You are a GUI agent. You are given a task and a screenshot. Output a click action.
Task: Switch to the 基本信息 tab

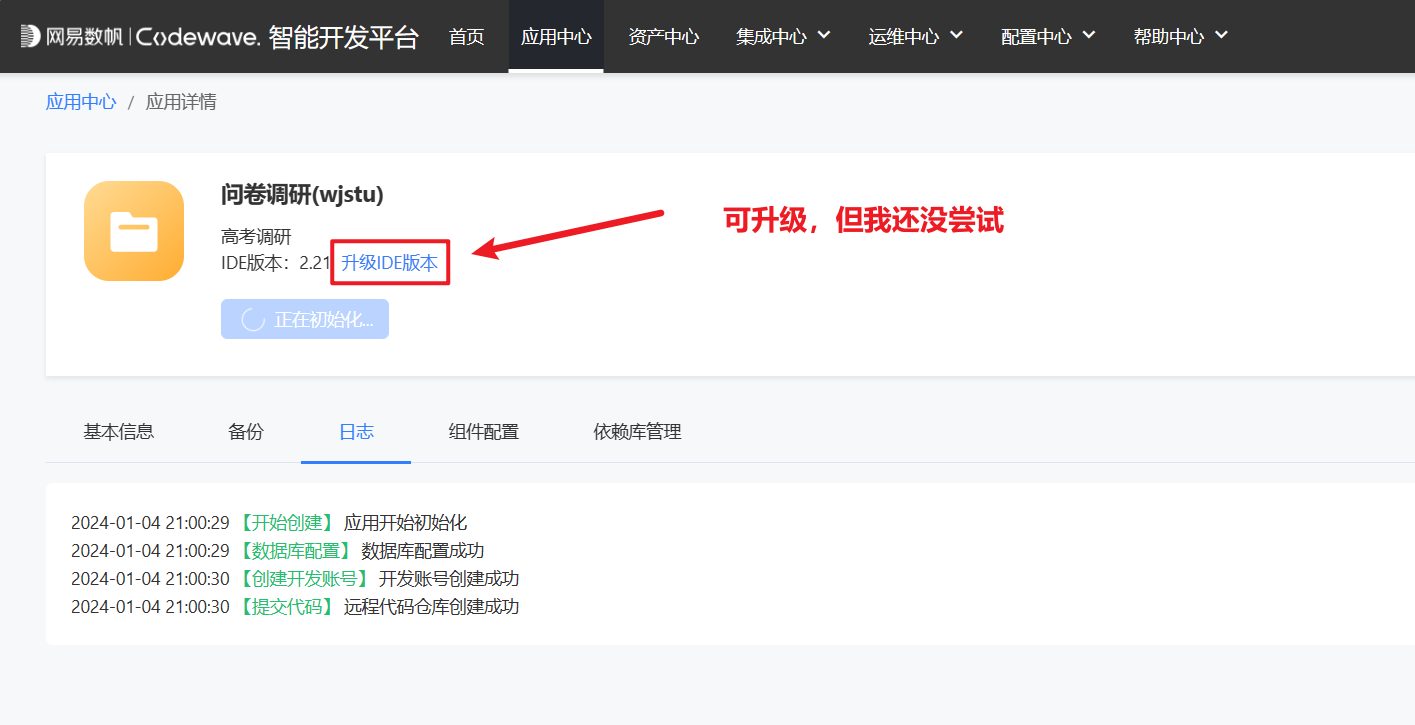click(x=118, y=432)
